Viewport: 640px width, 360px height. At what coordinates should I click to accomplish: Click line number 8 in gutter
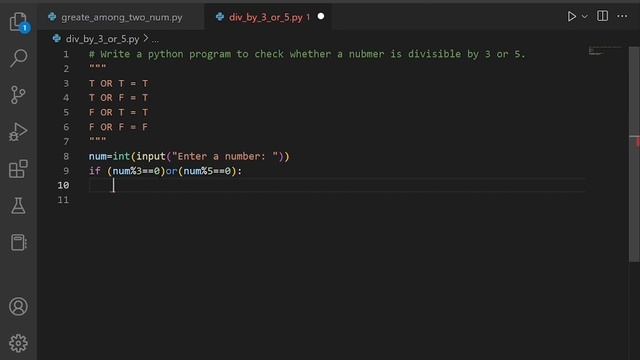[x=66, y=156]
